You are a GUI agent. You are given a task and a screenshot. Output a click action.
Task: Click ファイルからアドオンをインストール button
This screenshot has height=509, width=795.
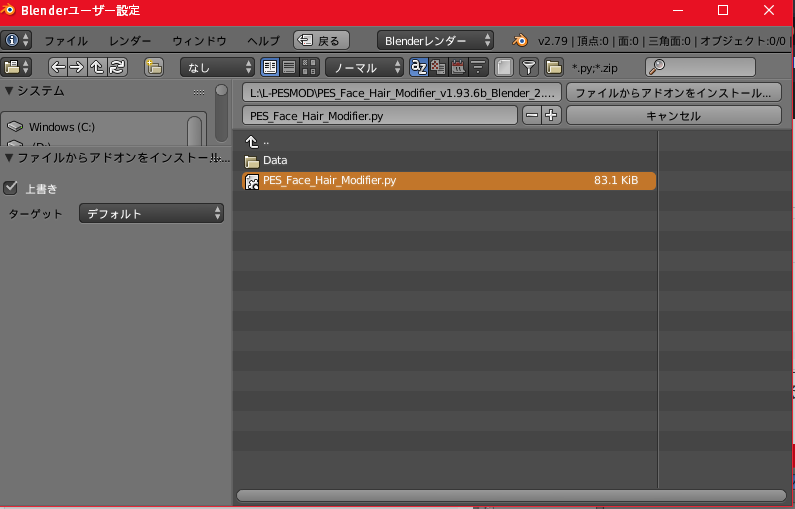673,93
